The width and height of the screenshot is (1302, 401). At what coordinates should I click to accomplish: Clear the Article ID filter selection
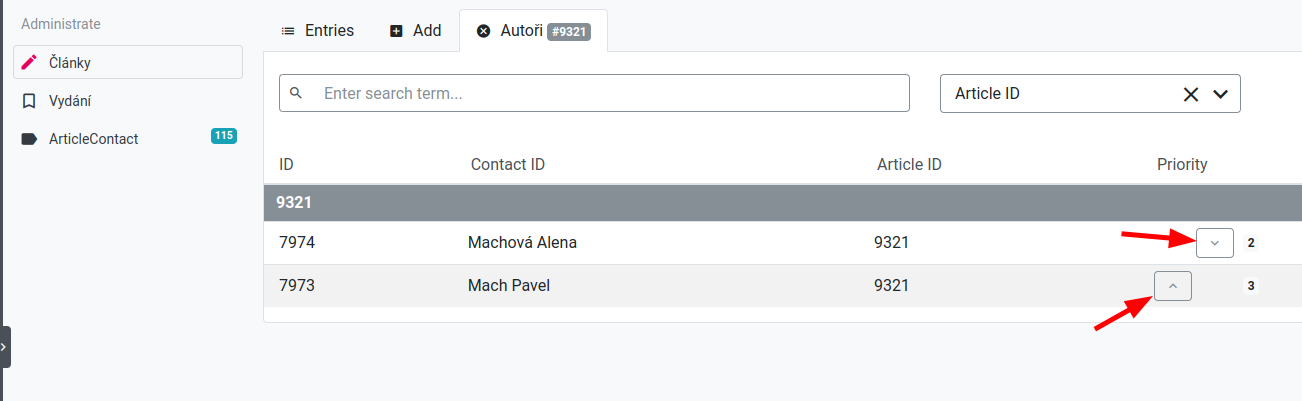click(x=1190, y=94)
